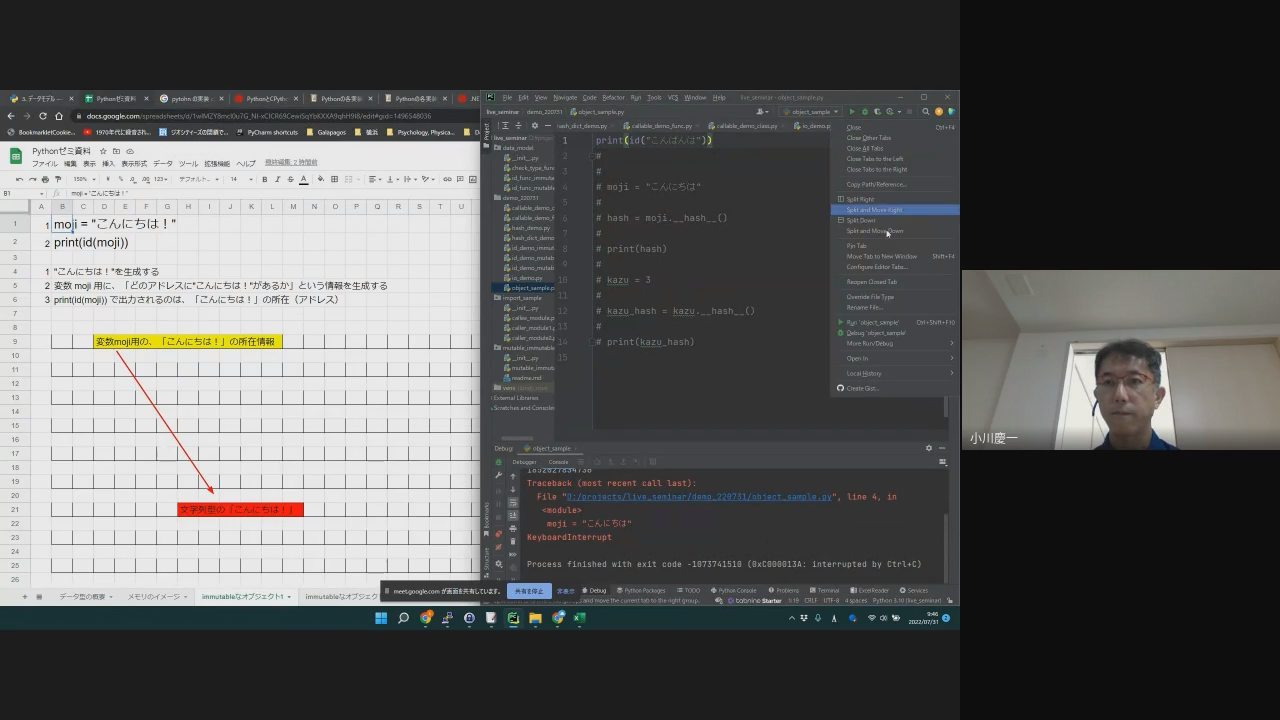Click the print icon in Sheets toolbar
This screenshot has height=720, width=1280.
click(x=45, y=179)
